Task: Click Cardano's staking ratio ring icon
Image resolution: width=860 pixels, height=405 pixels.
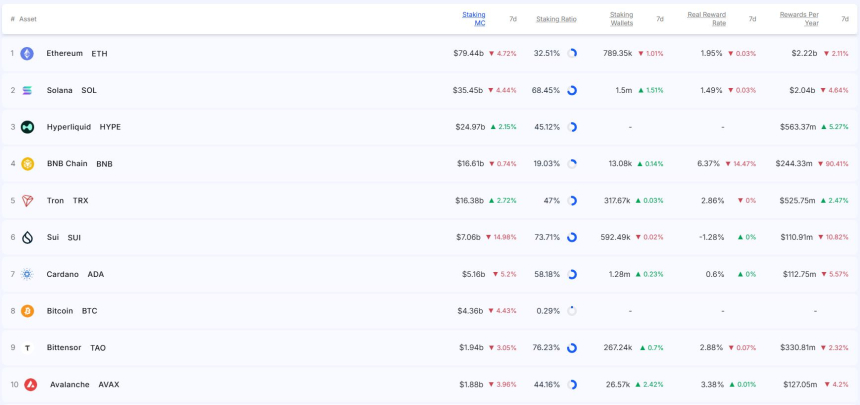Action: point(572,274)
